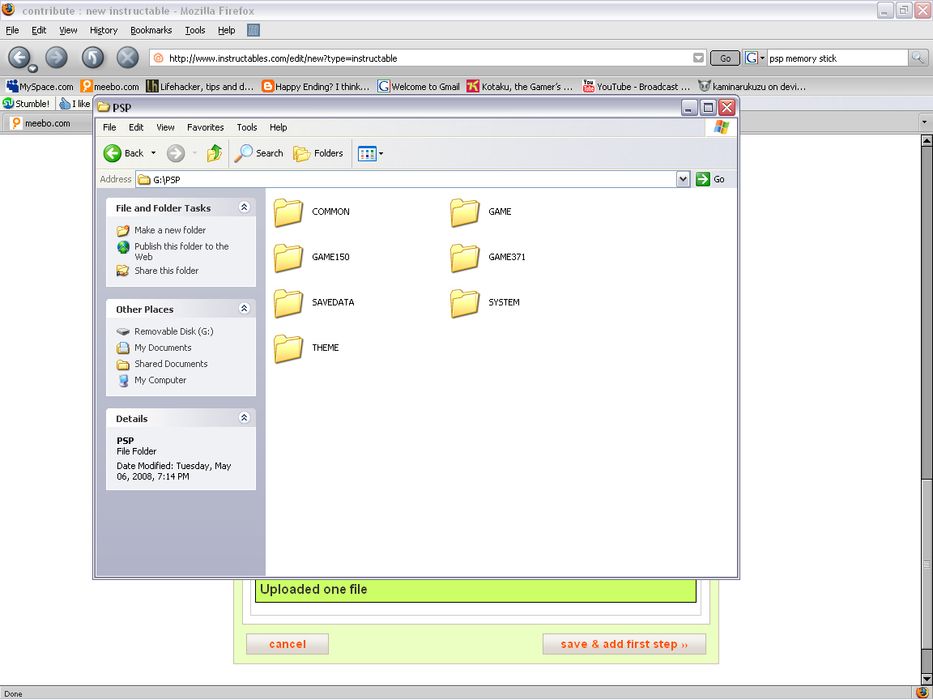Open Explorer's View menu
The image size is (933, 700).
(x=165, y=127)
